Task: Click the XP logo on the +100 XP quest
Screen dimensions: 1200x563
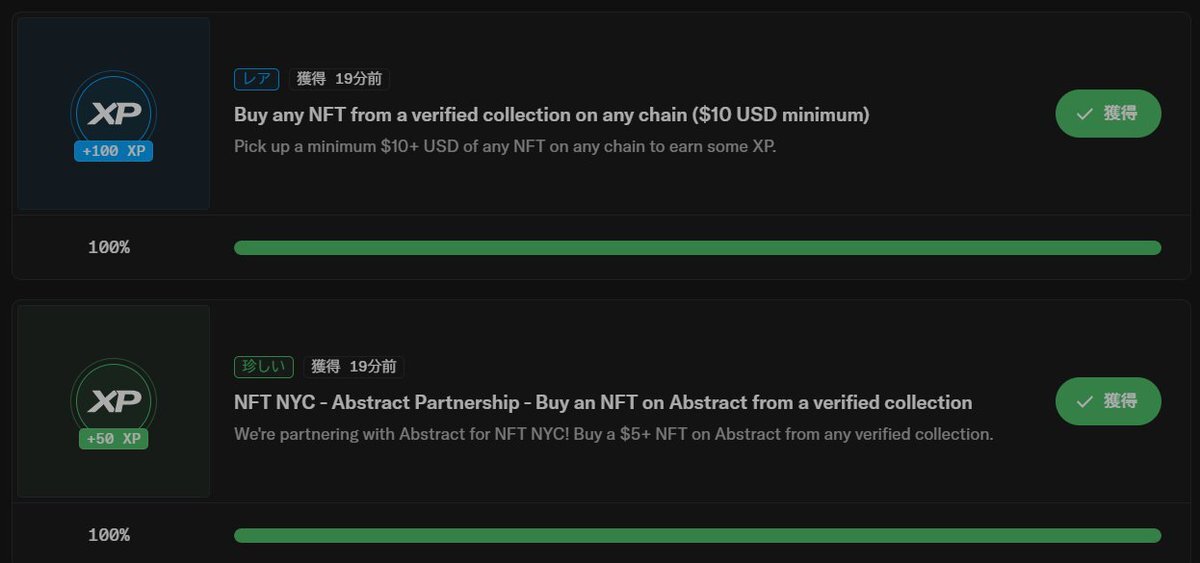Action: coord(114,113)
